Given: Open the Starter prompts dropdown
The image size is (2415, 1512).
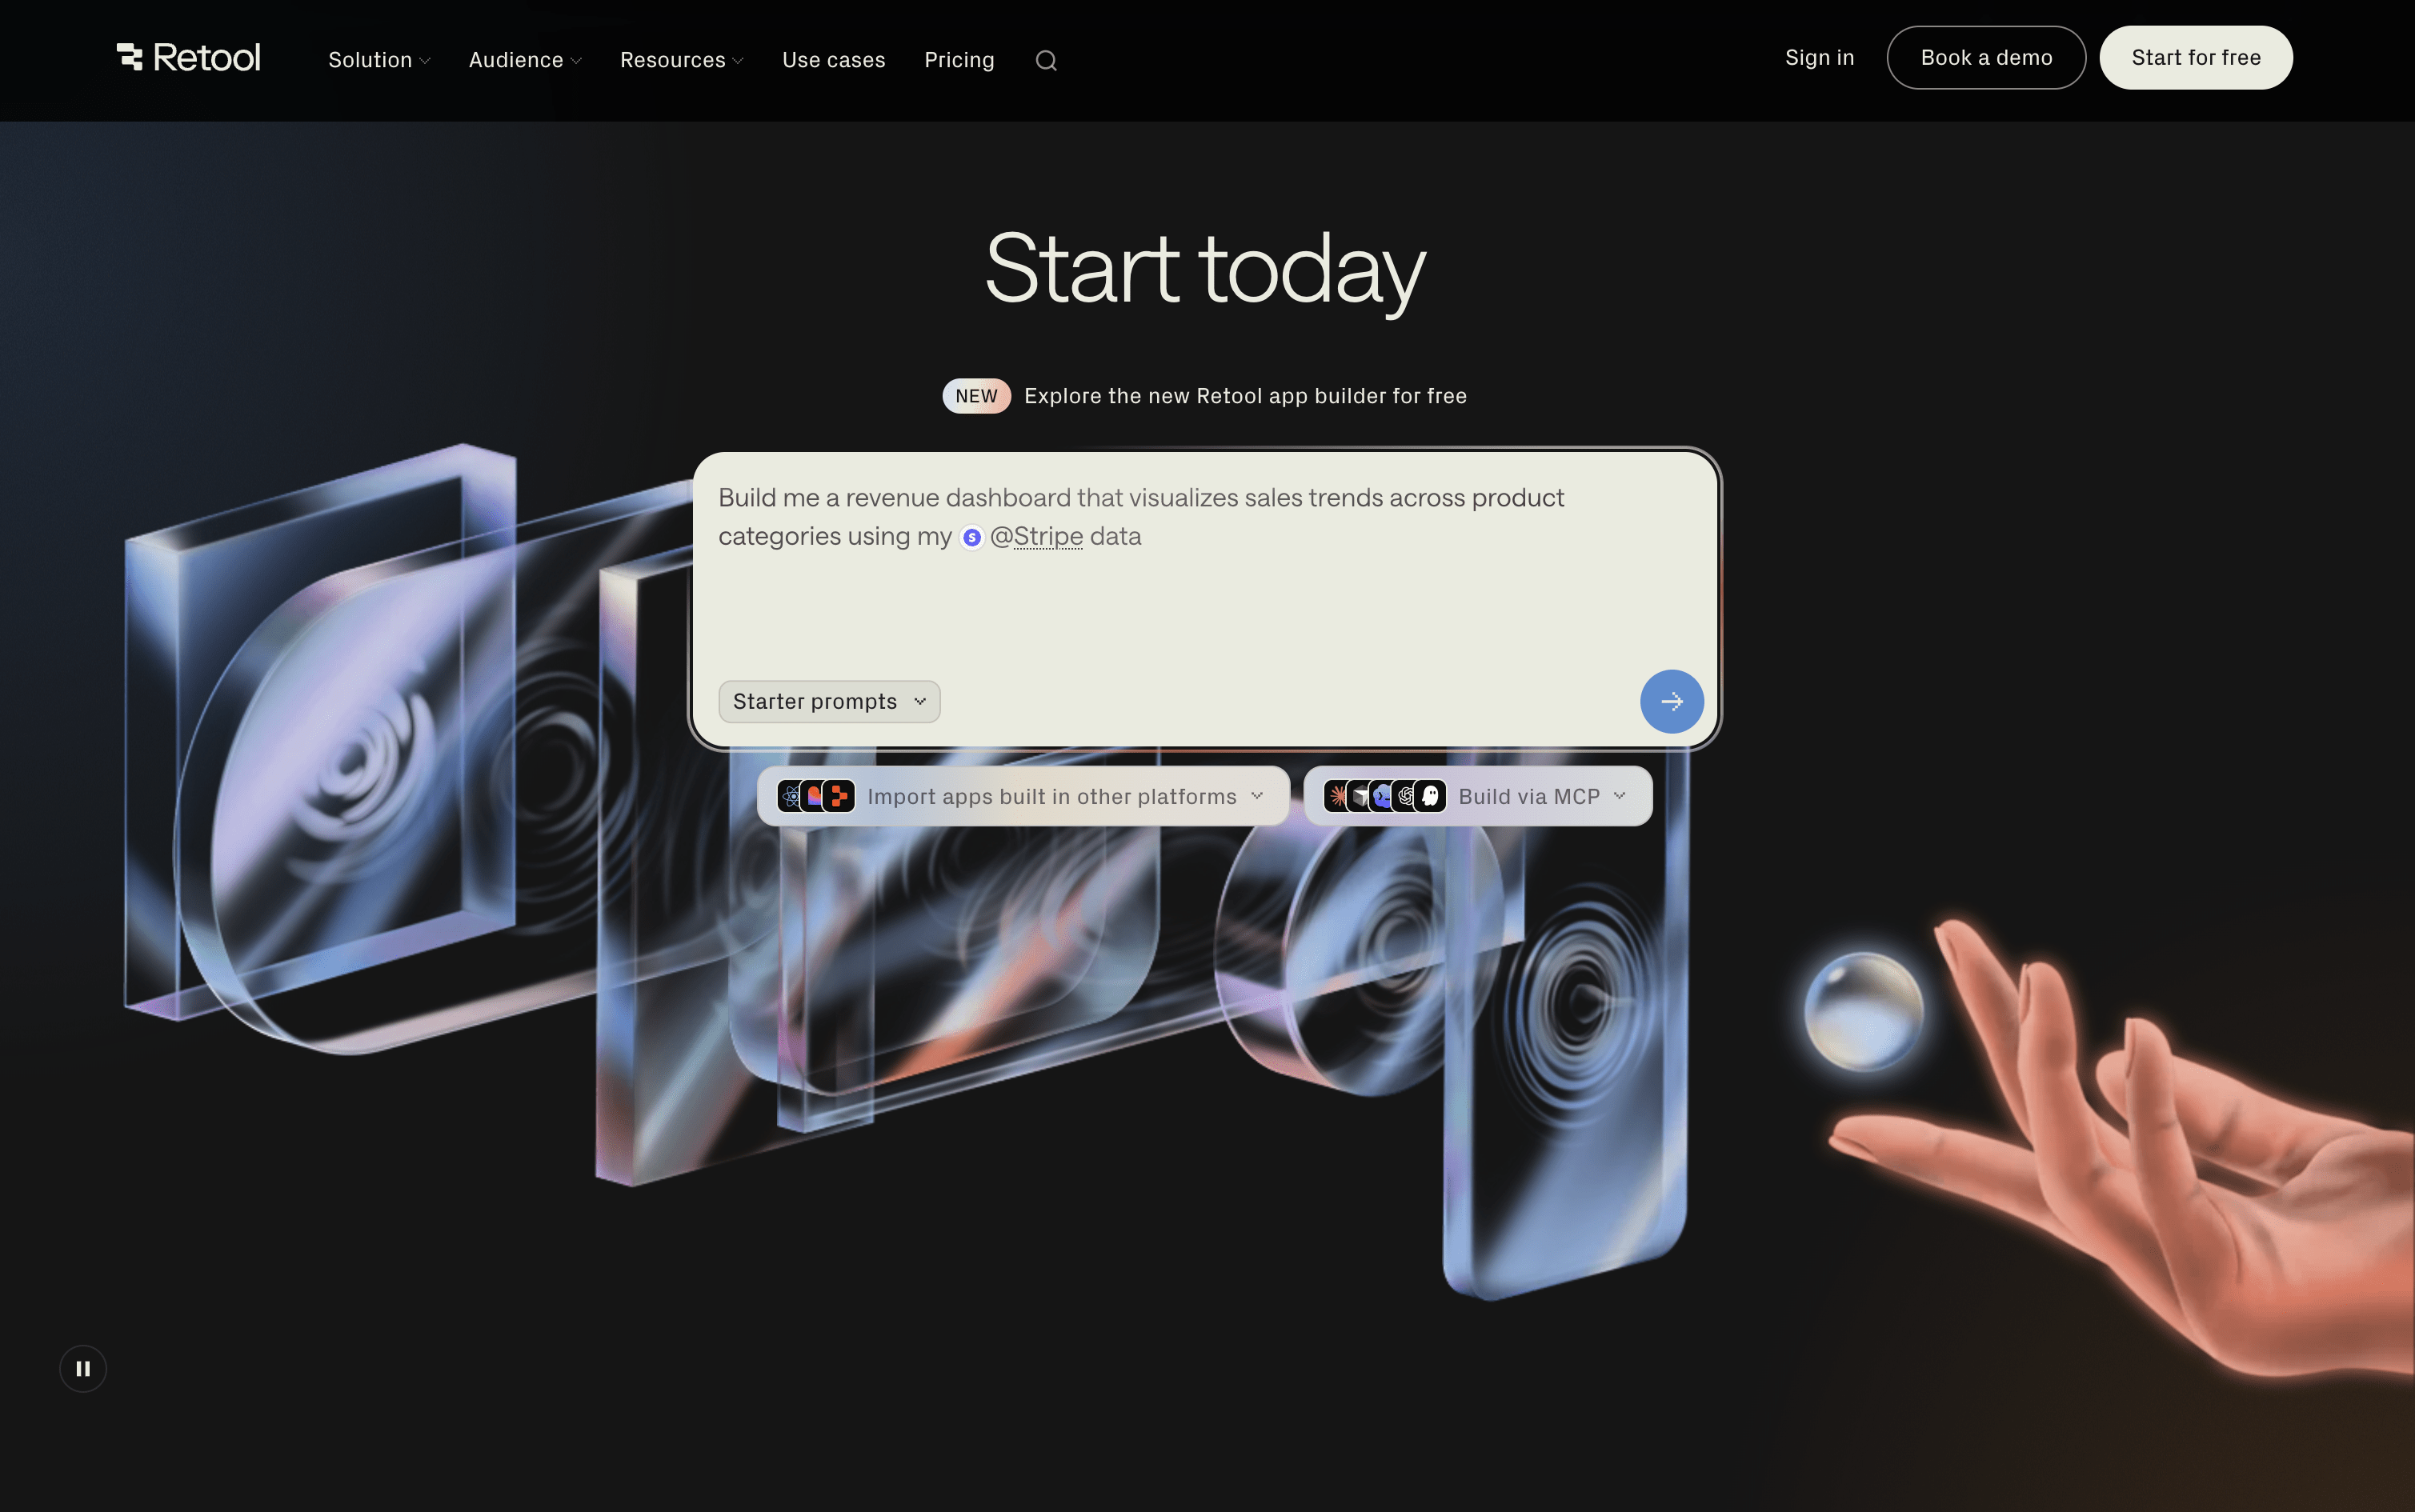Looking at the screenshot, I should point(829,702).
